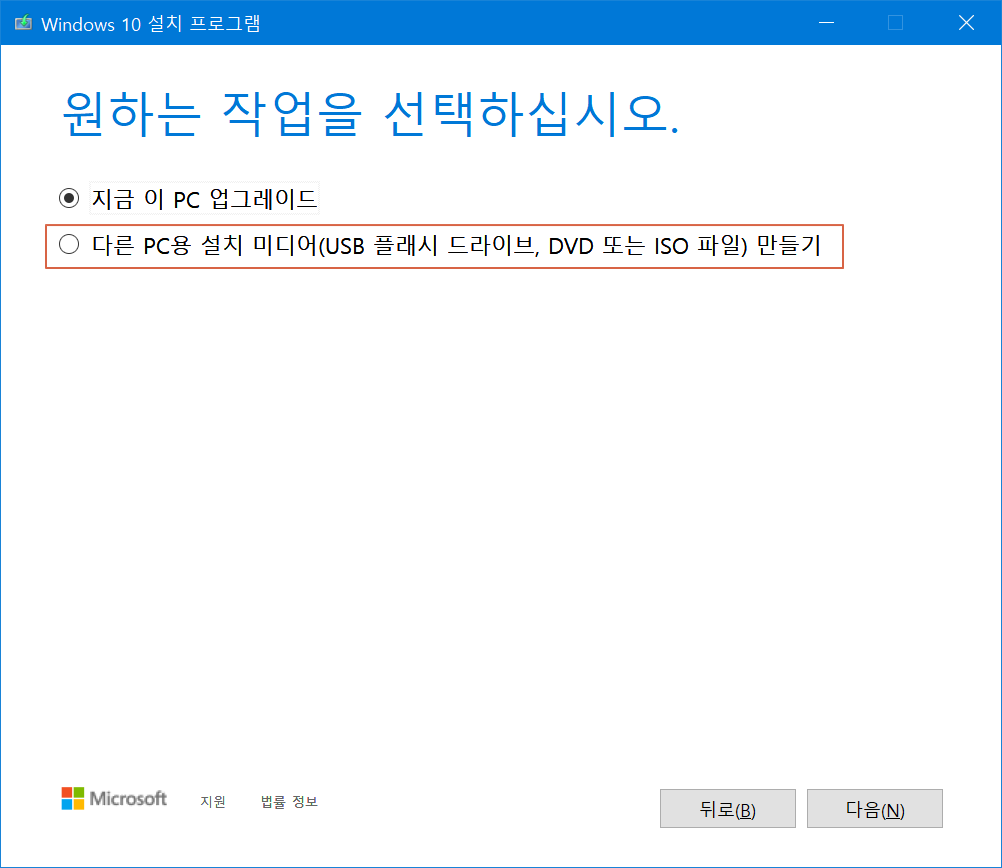Image resolution: width=1002 pixels, height=868 pixels.
Task: Click the window title 'Windows 10 설치 프로그램'
Action: tap(151, 24)
